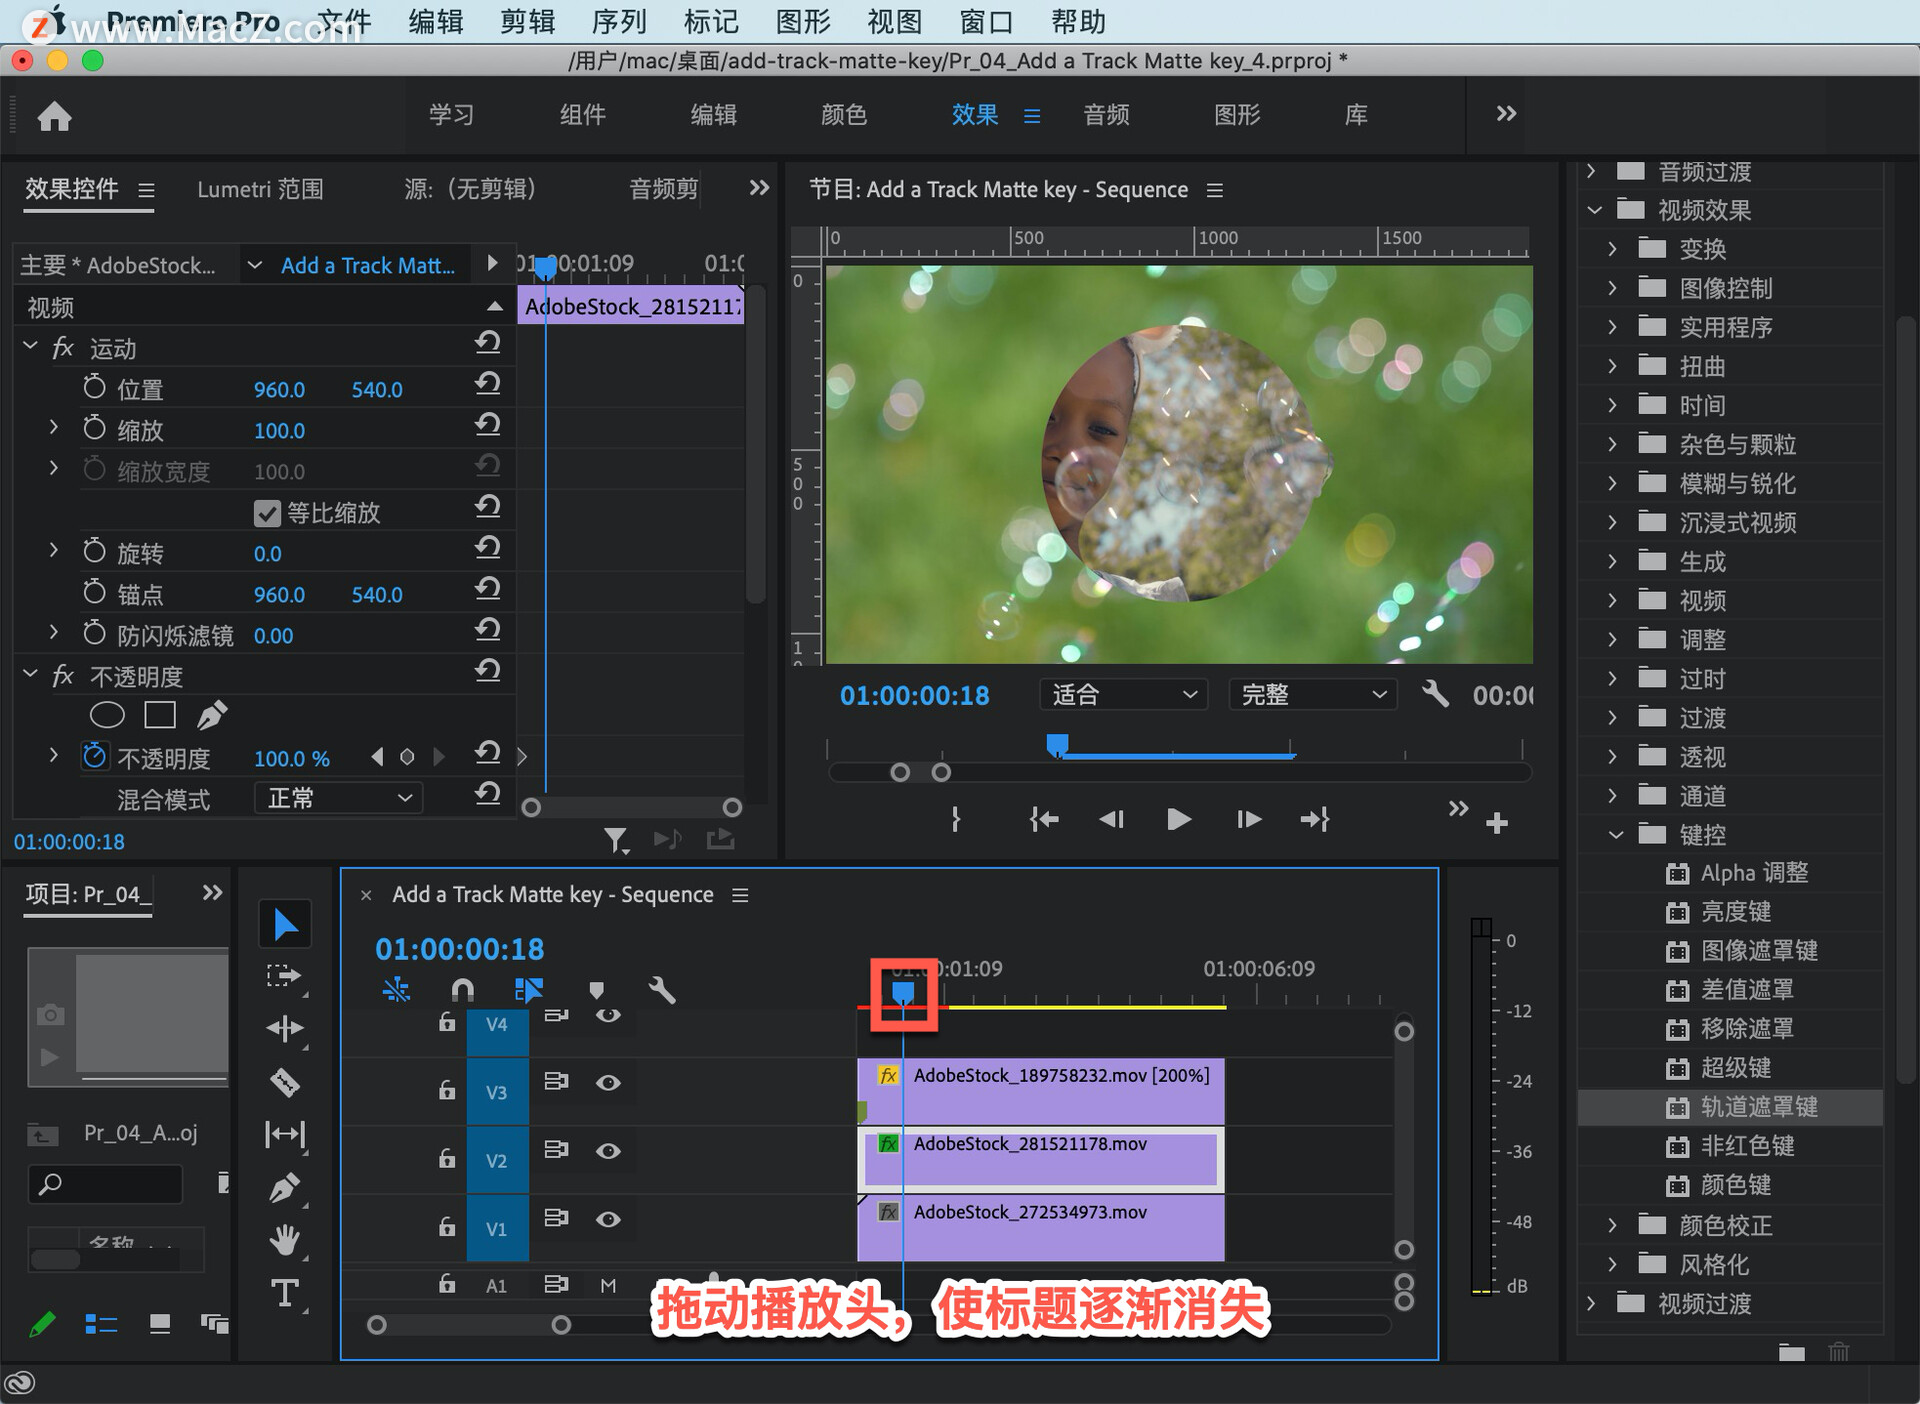Lock the V3 track
1920x1404 pixels.
[x=447, y=1090]
